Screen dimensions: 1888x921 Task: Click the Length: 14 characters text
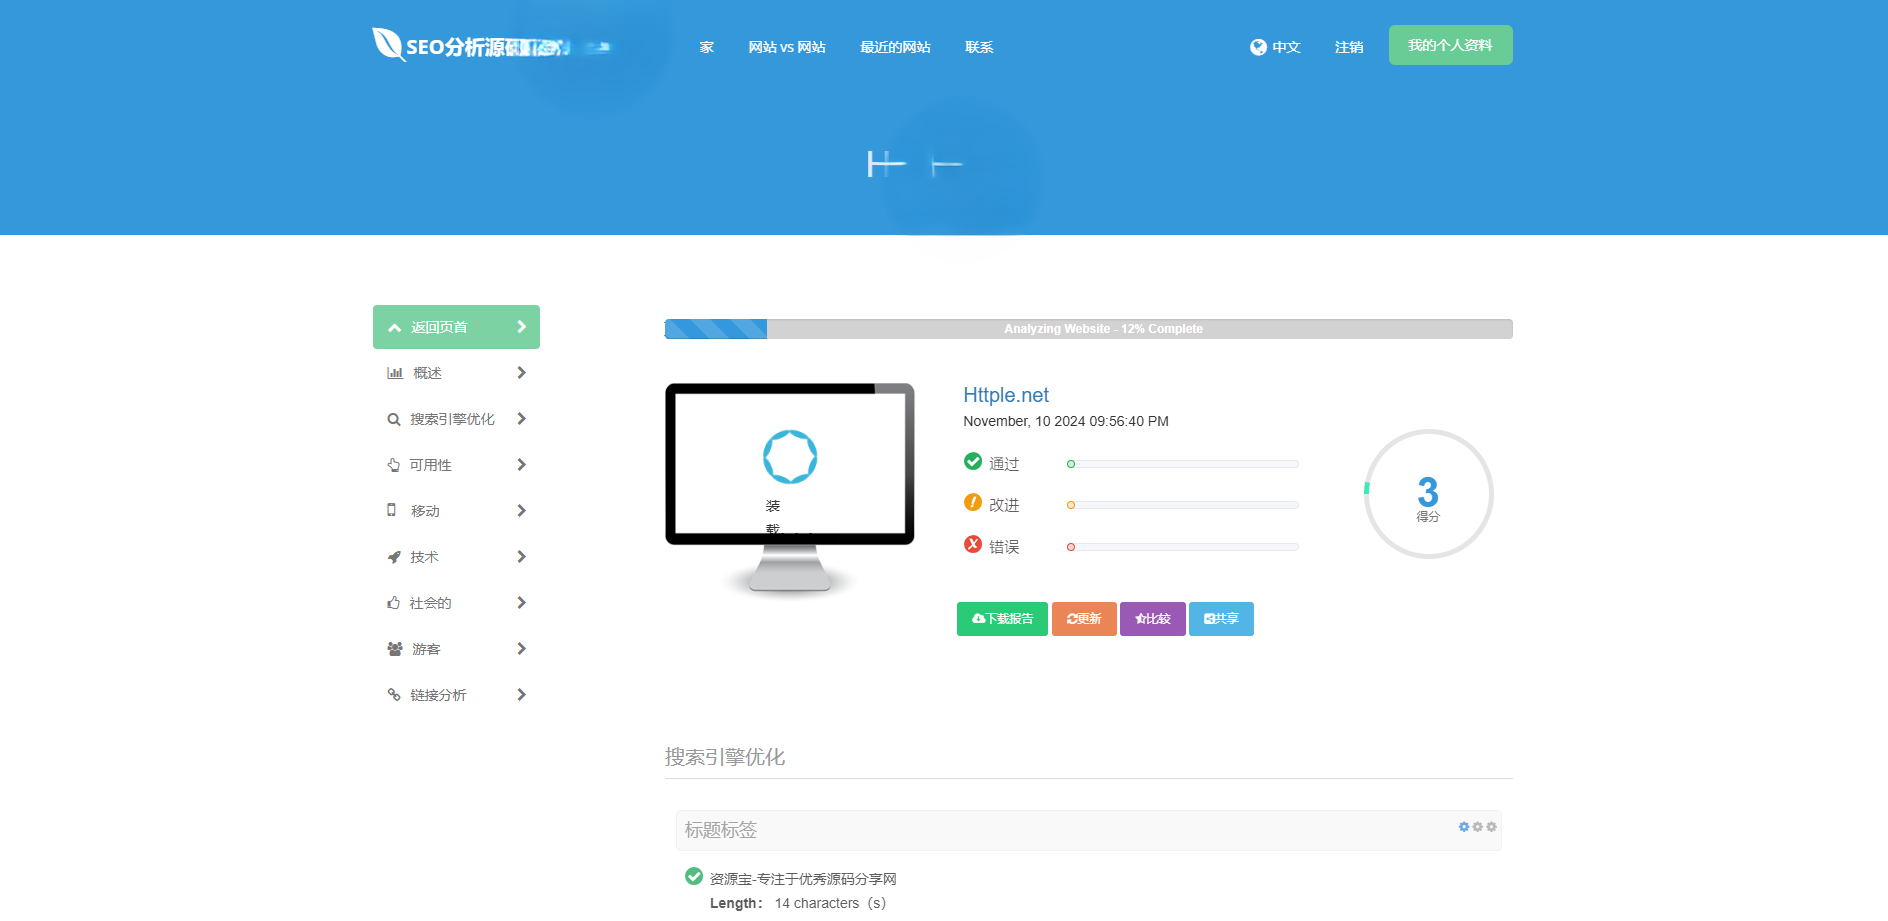[x=798, y=903]
